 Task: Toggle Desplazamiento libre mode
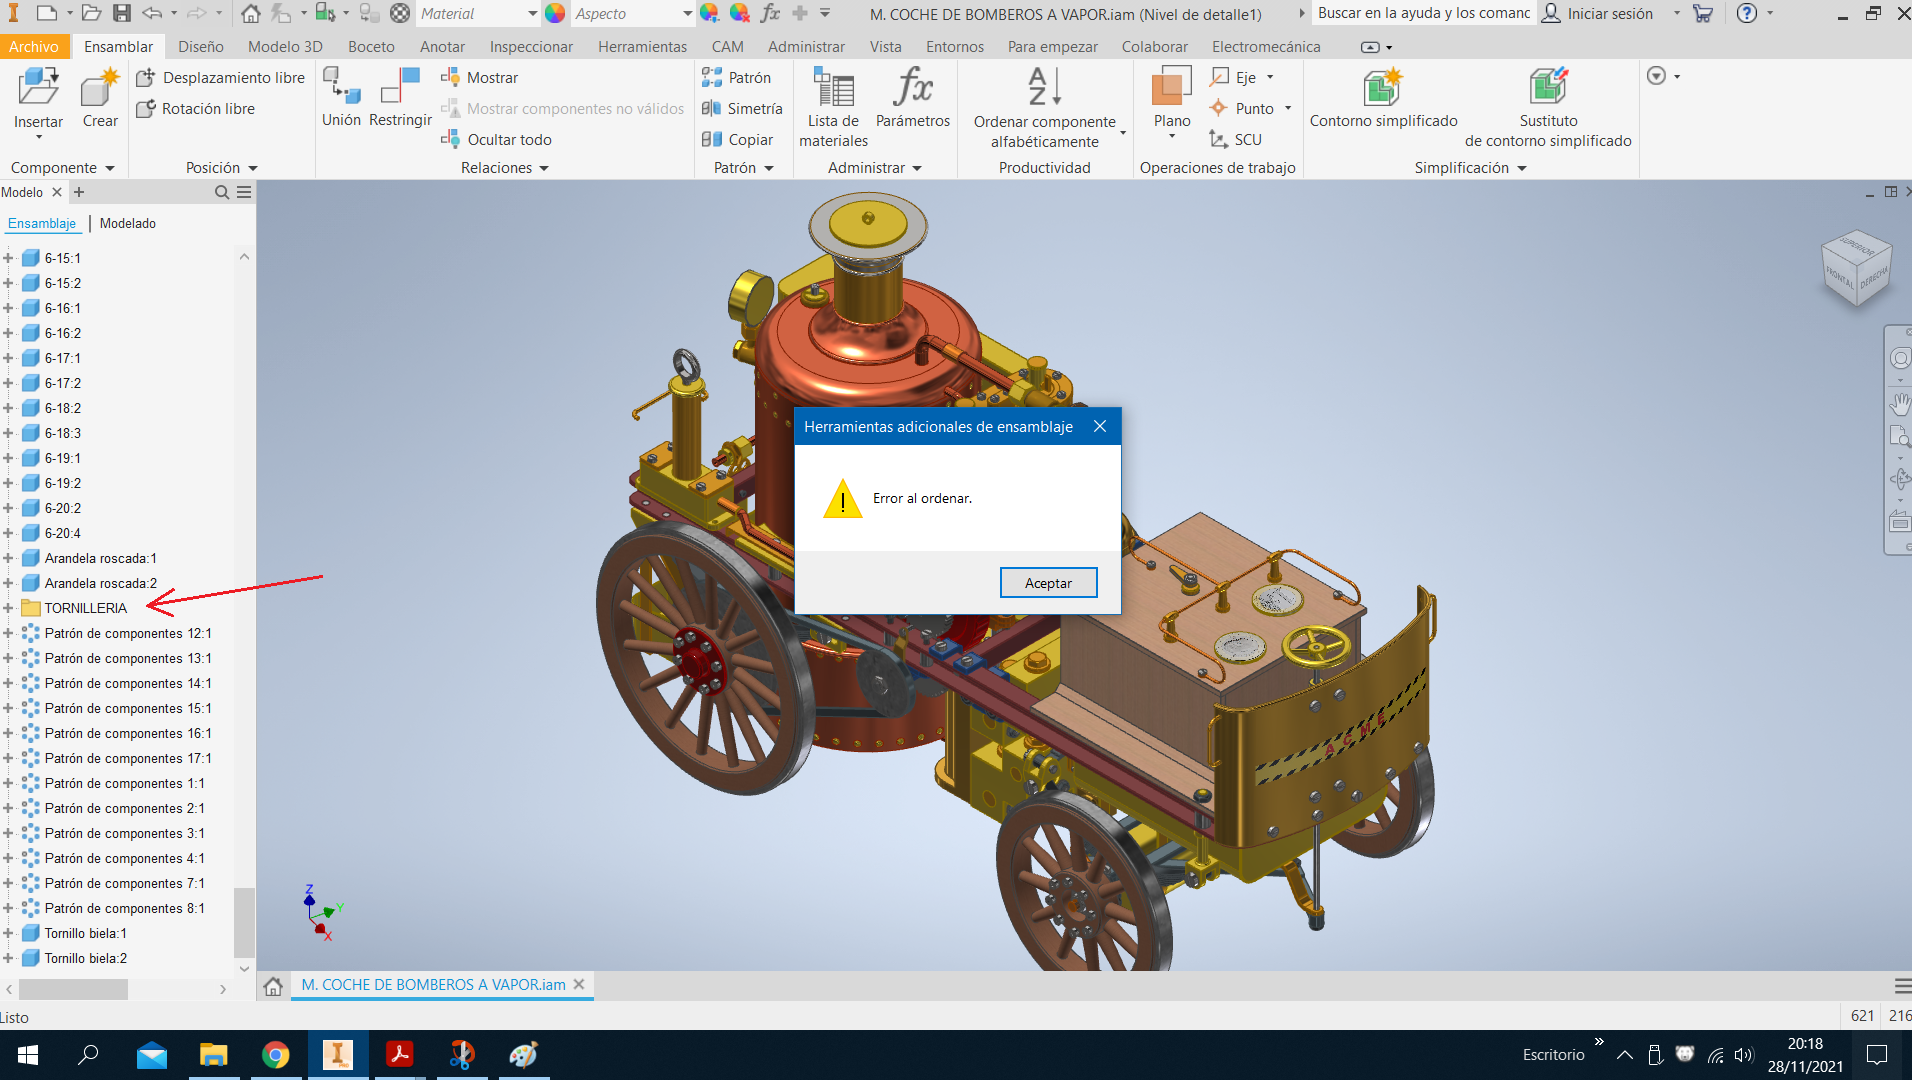tap(230, 77)
